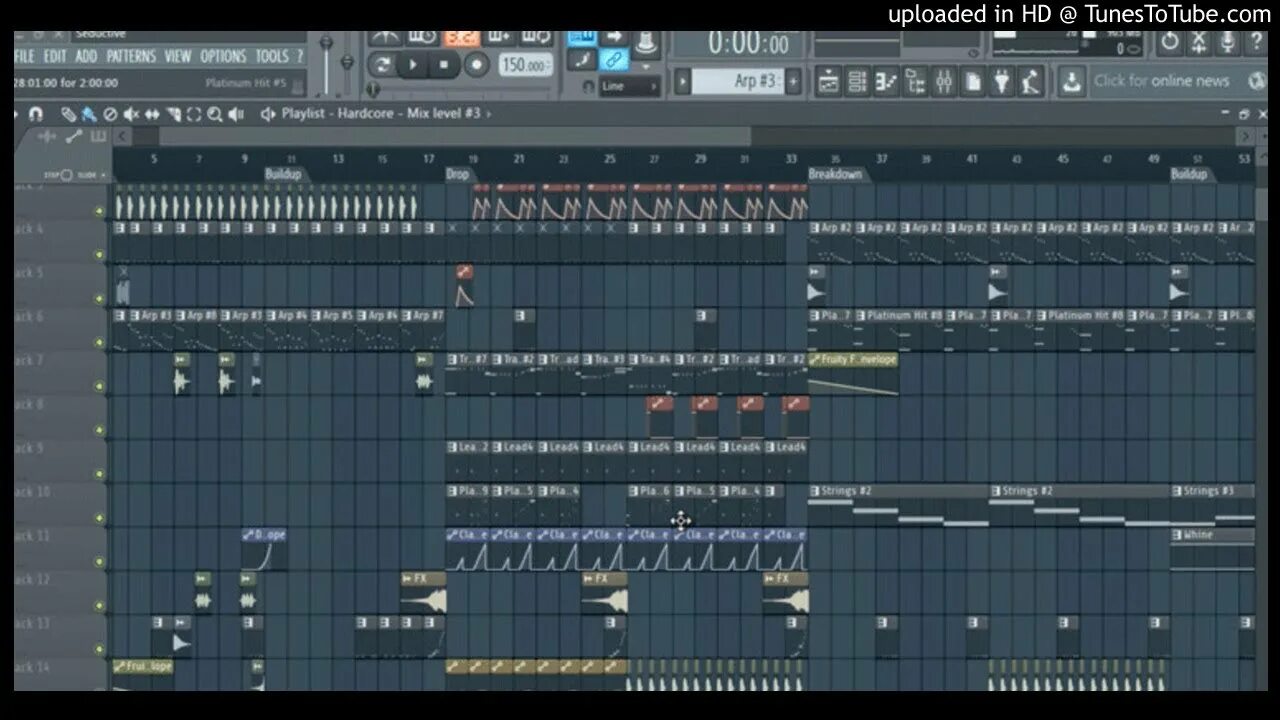Click the Record button
This screenshot has width=1280, height=720.
point(477,65)
